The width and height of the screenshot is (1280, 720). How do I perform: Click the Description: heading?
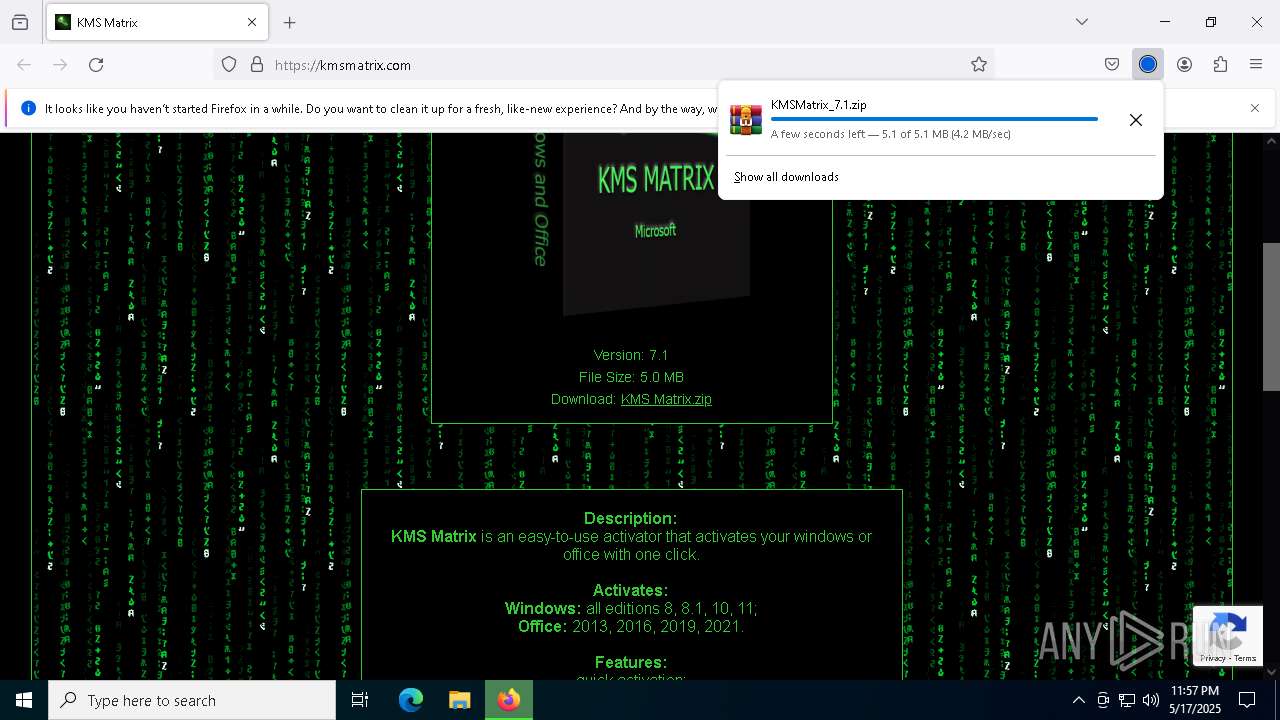(631, 518)
